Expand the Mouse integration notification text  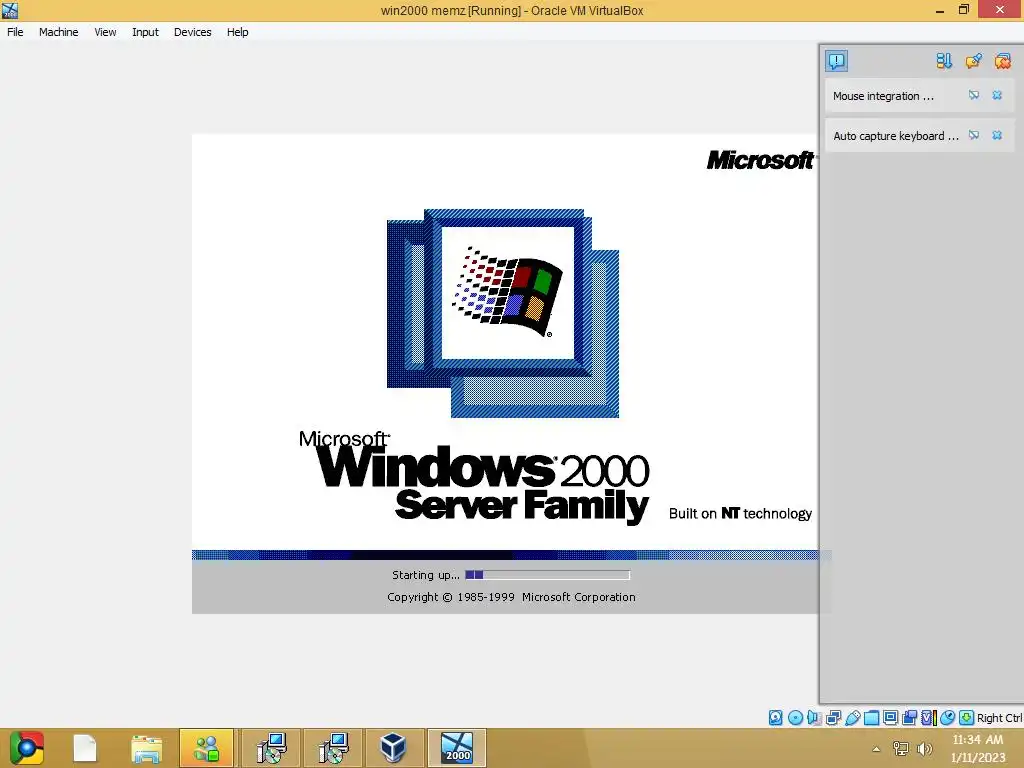883,96
